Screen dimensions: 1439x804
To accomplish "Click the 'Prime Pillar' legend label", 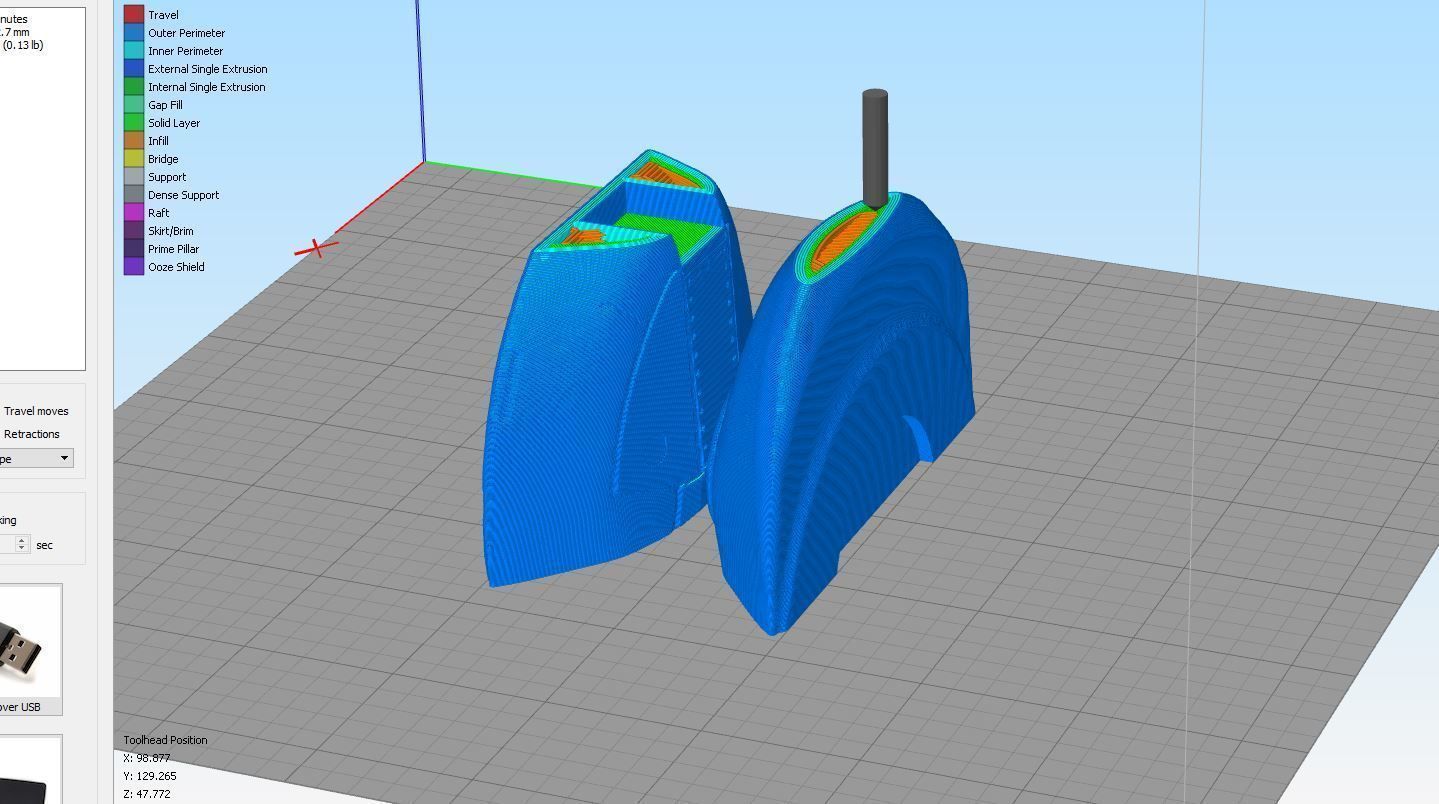I will [x=173, y=249].
